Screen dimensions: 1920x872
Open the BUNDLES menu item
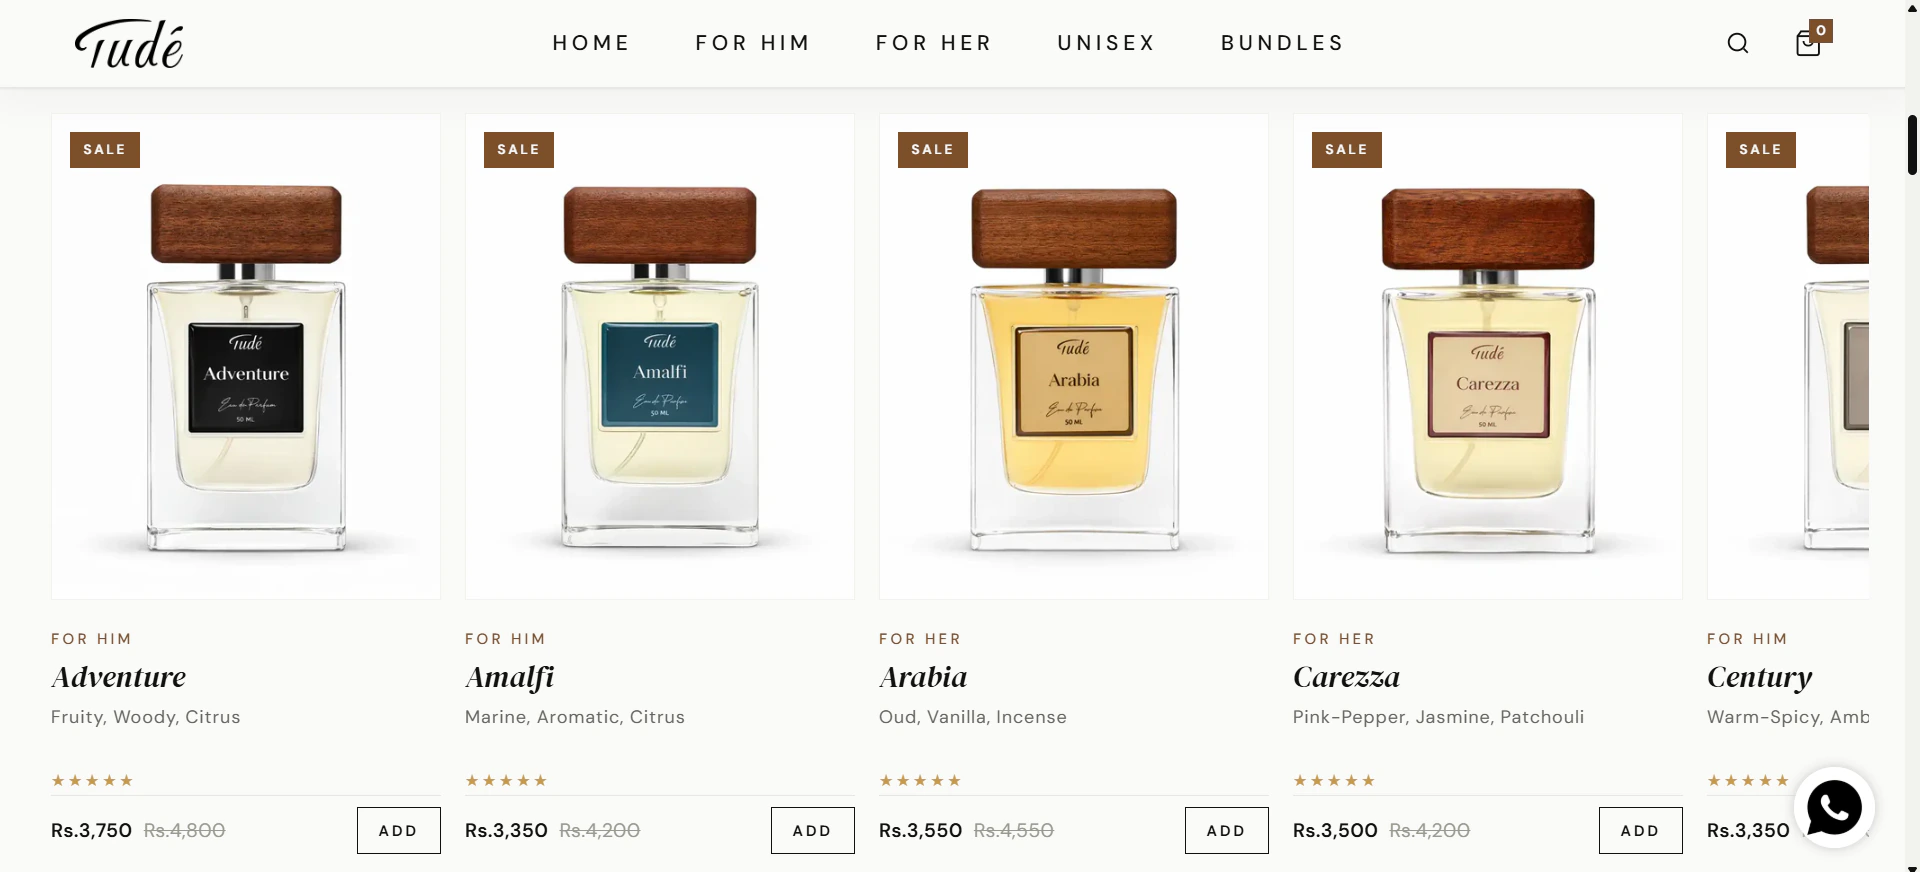[1282, 43]
